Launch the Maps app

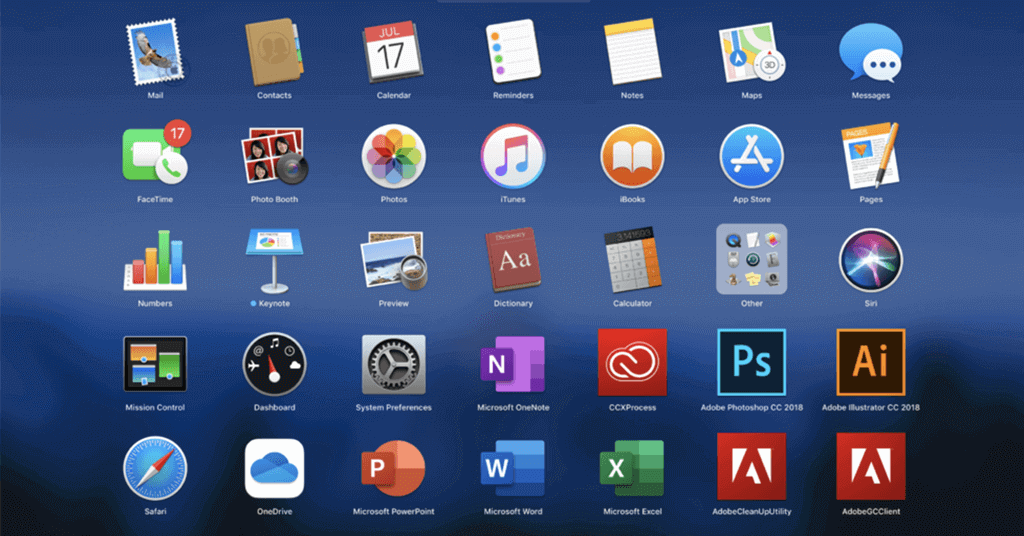752,52
